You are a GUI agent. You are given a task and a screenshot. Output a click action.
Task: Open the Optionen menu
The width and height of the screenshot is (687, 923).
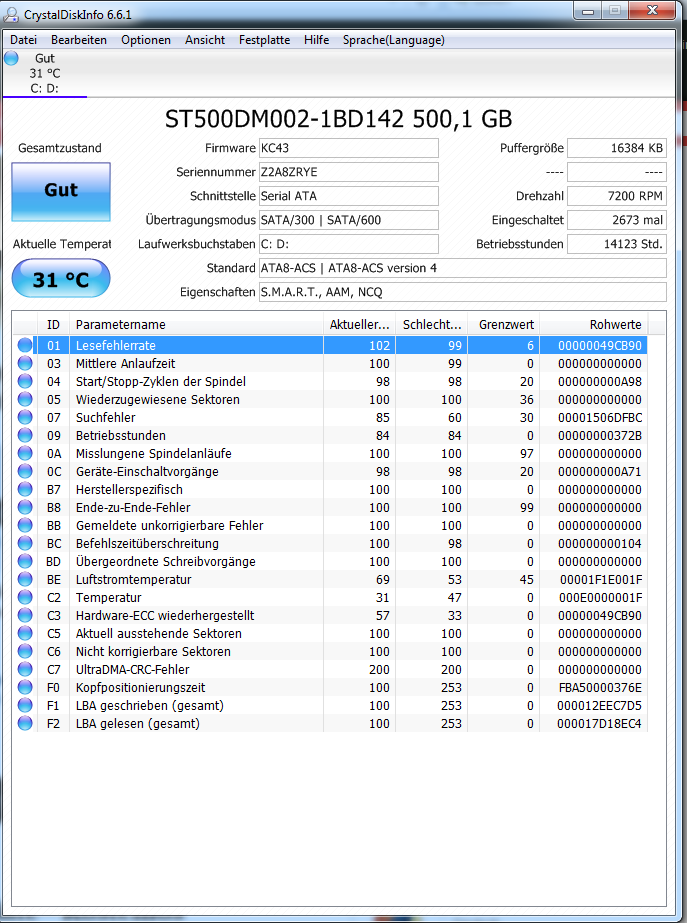pyautogui.click(x=146, y=40)
